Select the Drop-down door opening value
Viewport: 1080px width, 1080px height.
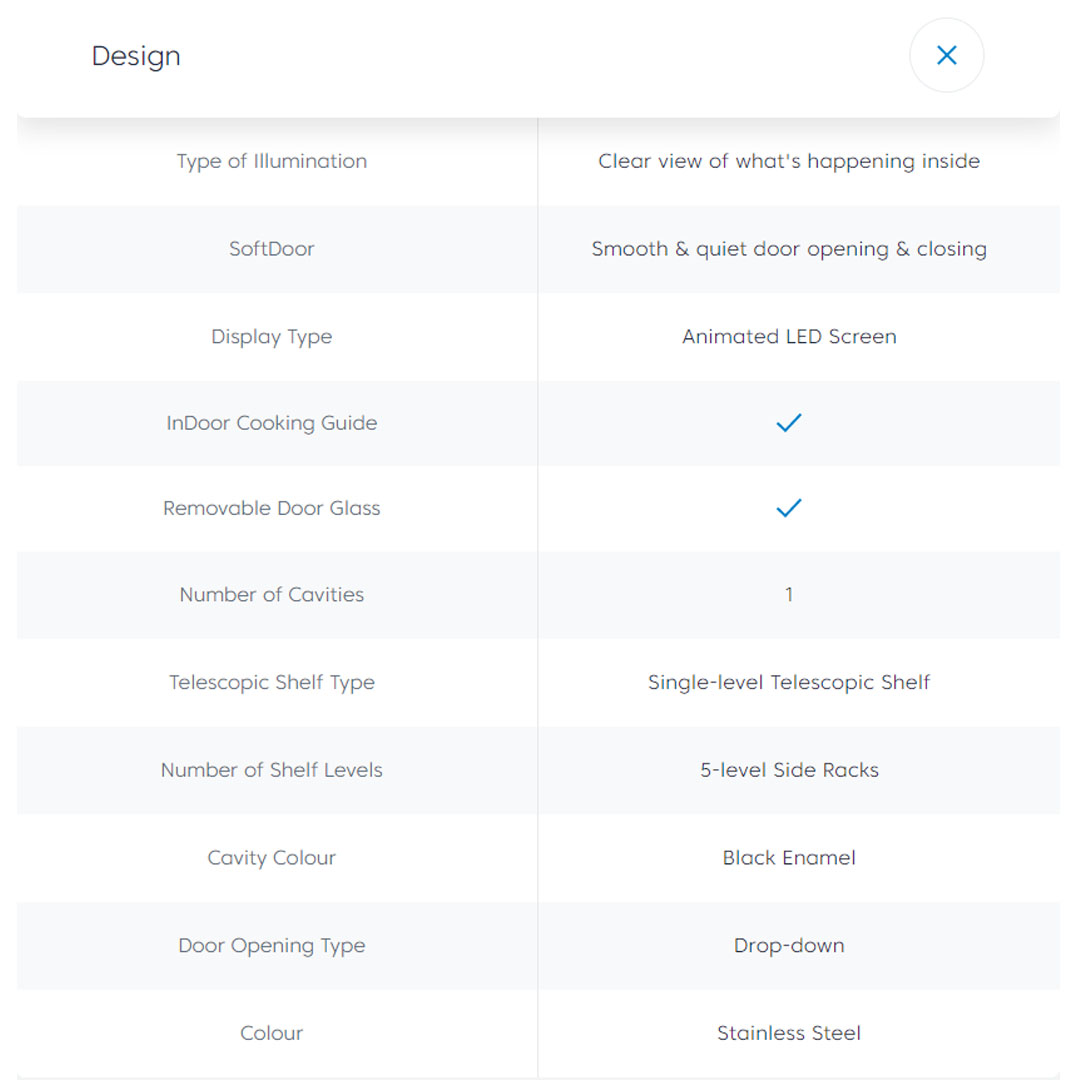coord(789,946)
